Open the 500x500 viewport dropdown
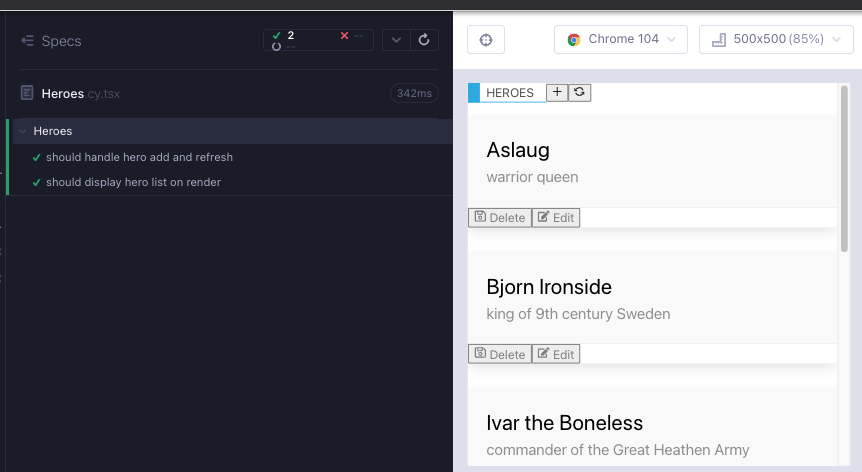 pos(776,40)
